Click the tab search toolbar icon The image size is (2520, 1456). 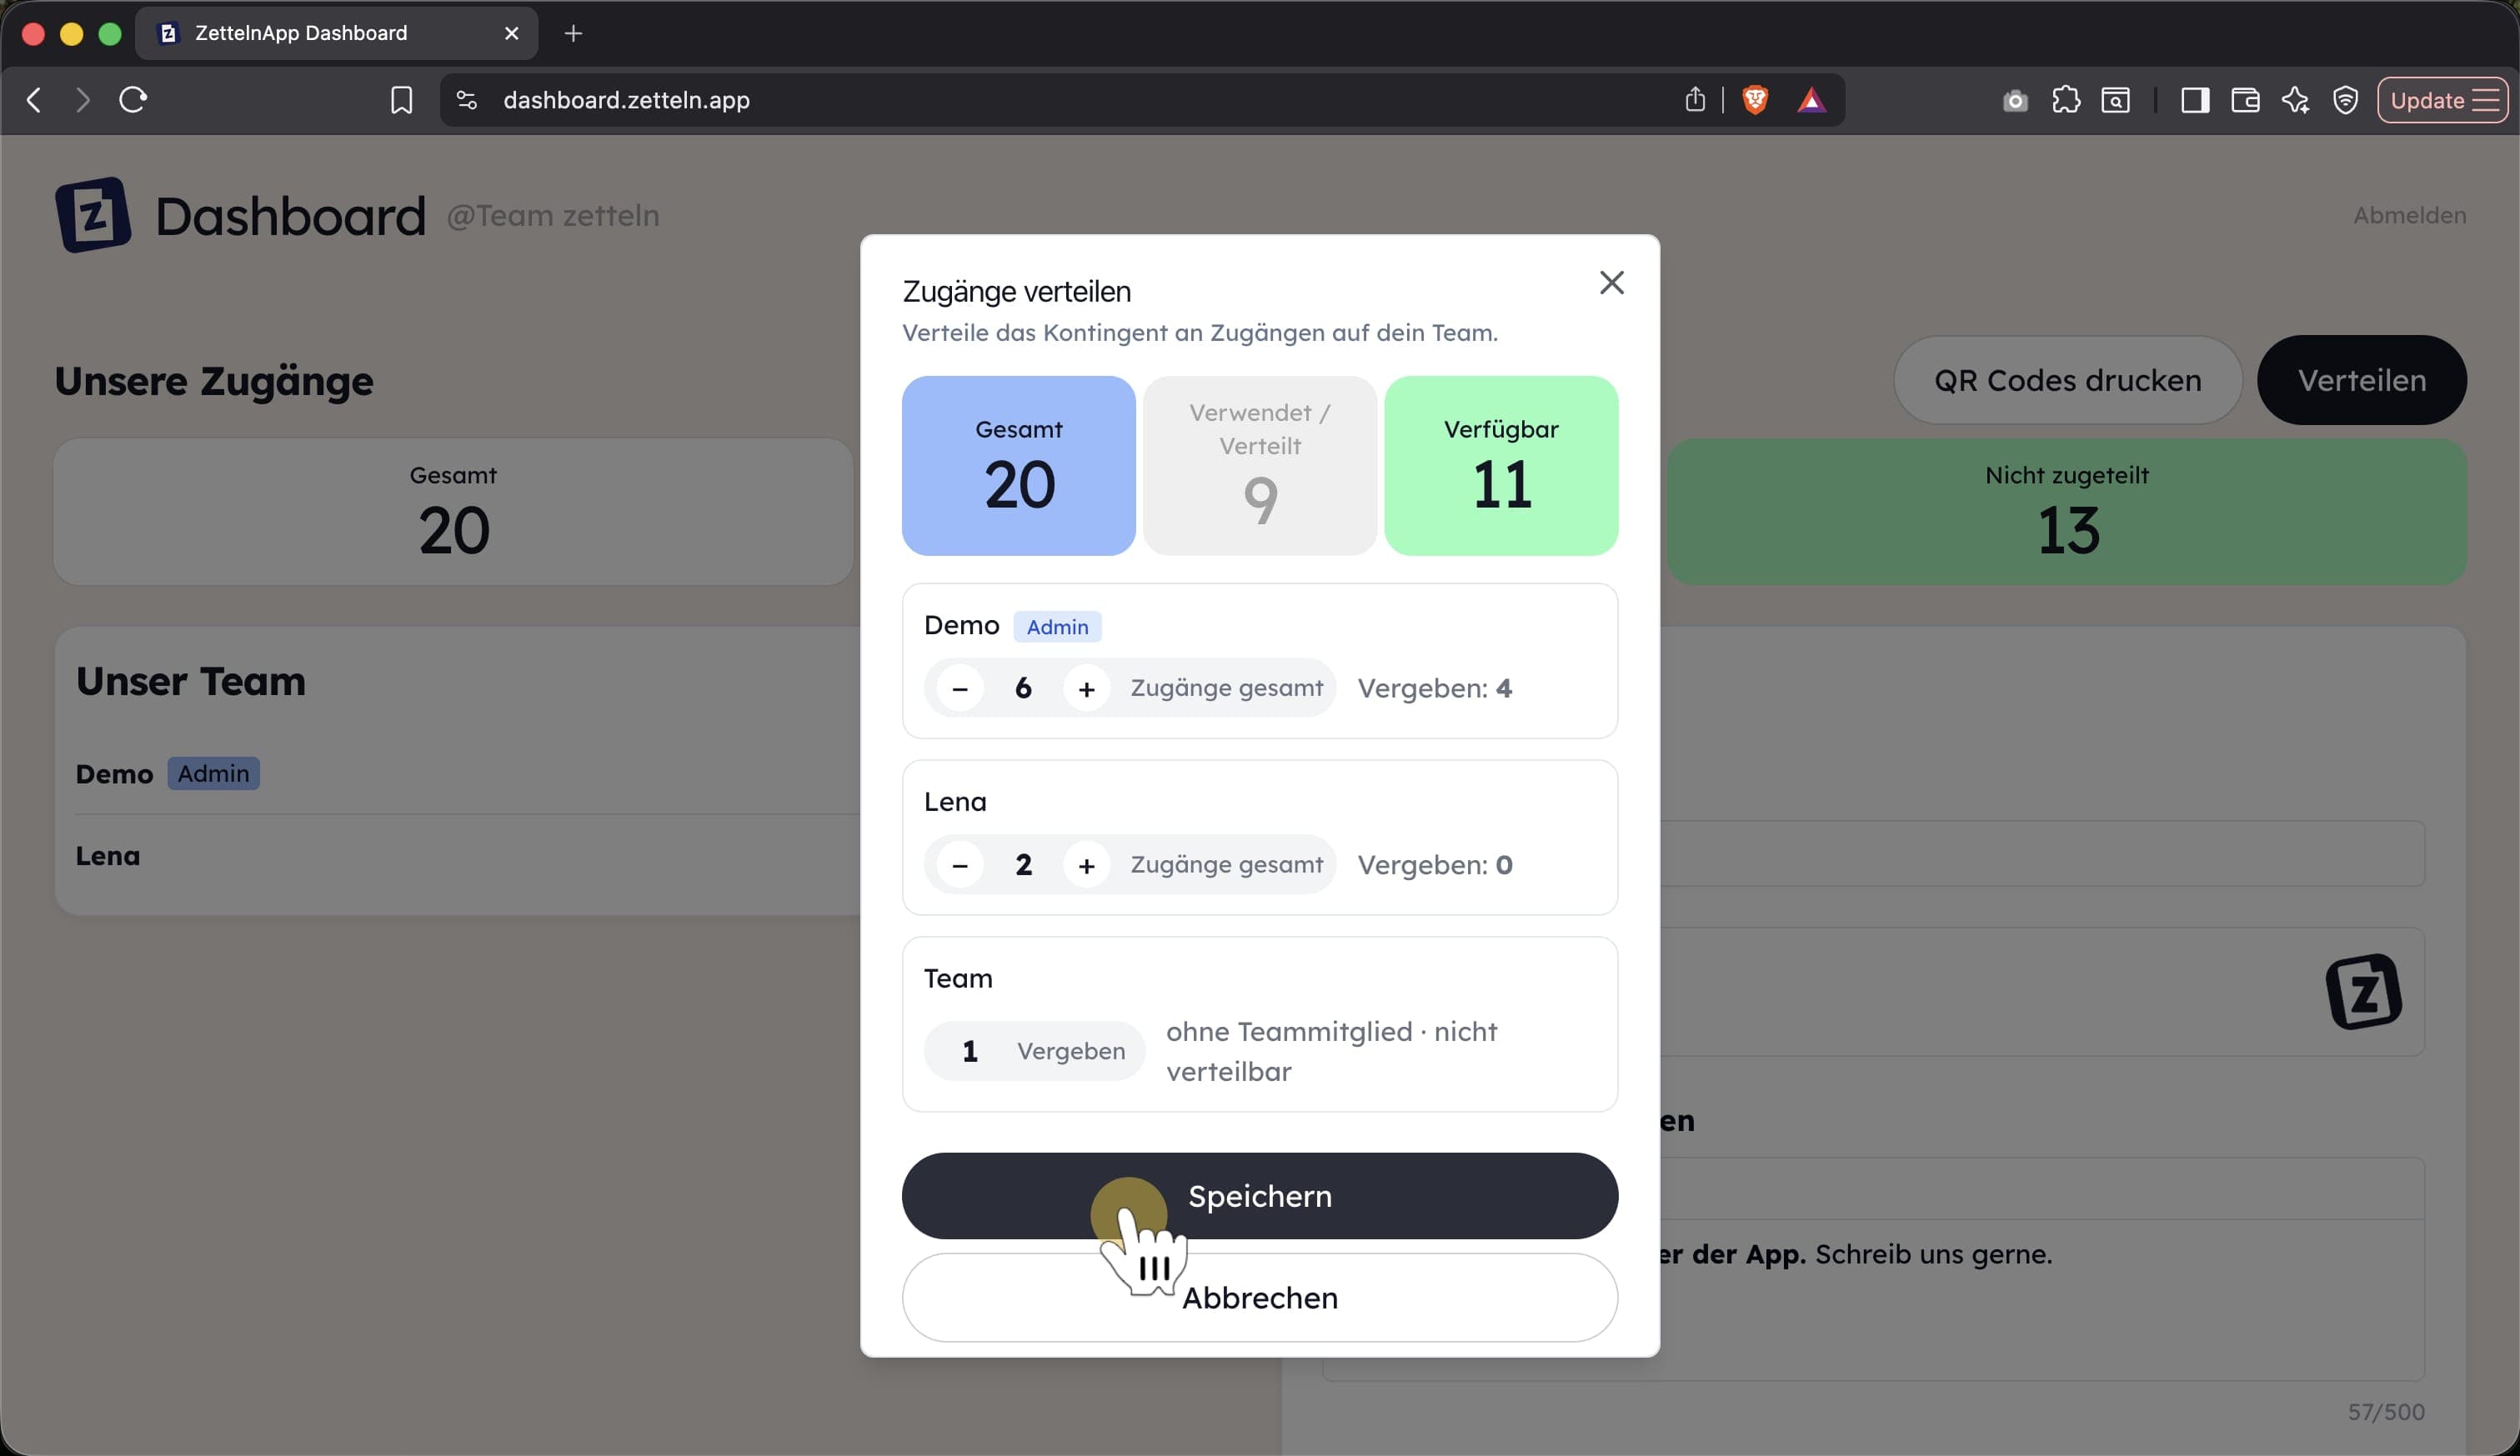pos(2115,100)
